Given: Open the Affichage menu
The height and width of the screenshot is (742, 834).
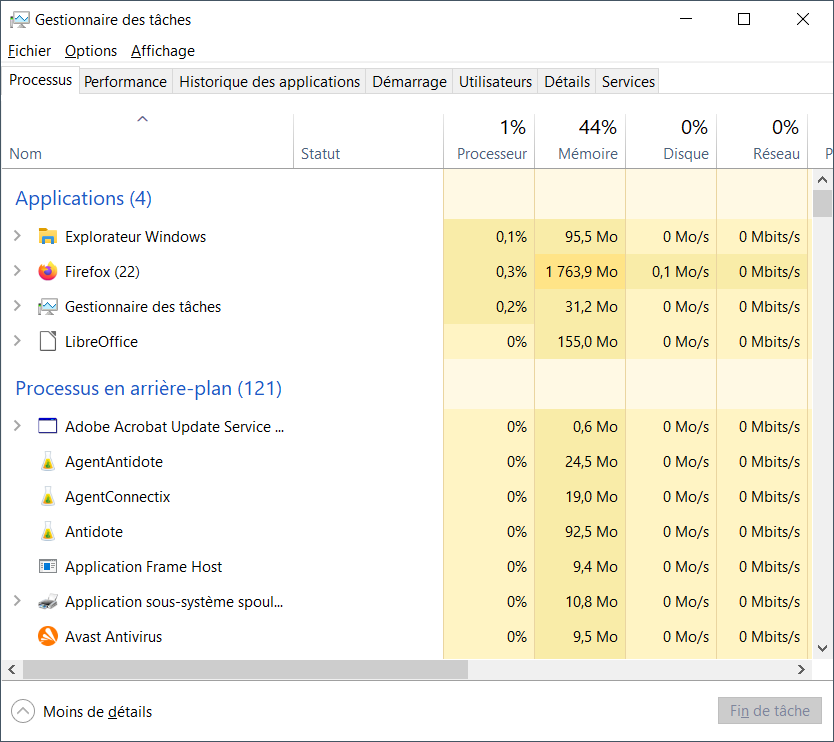Looking at the screenshot, I should point(163,51).
